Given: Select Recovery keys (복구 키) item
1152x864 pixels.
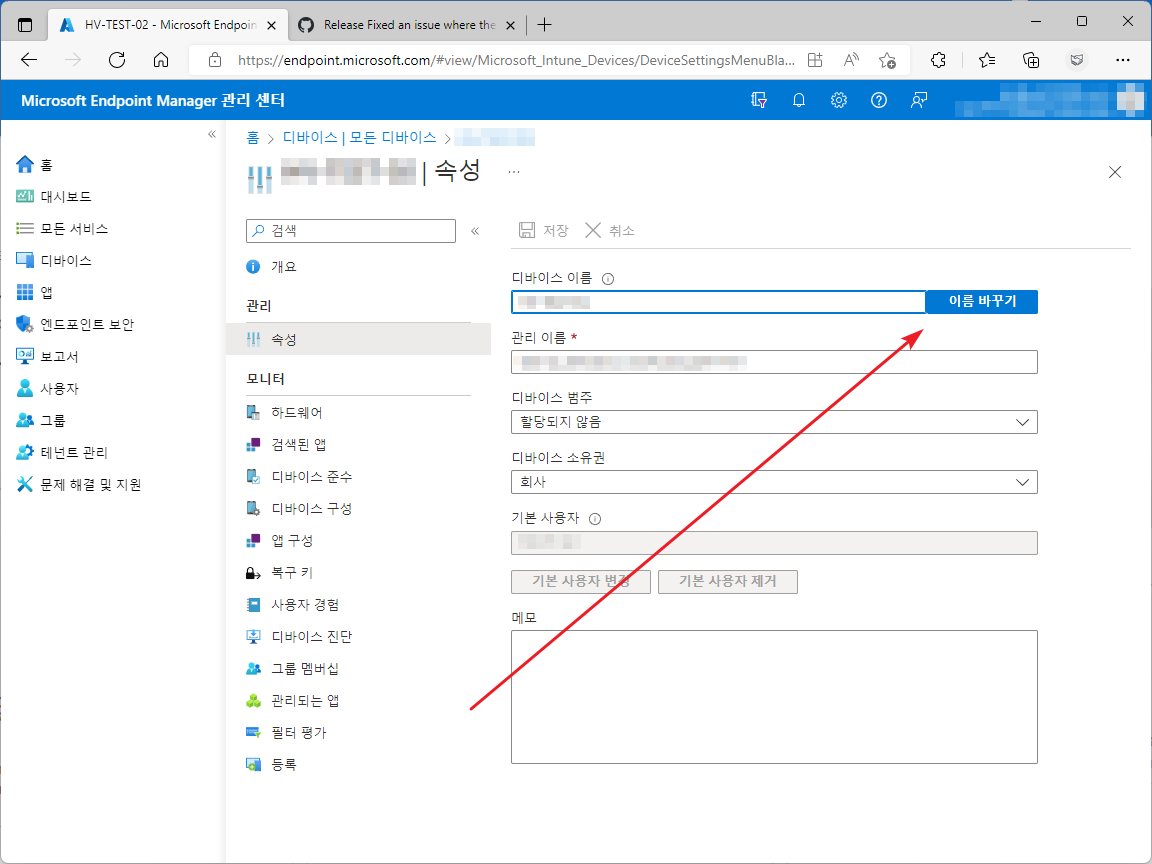Looking at the screenshot, I should [x=279, y=572].
